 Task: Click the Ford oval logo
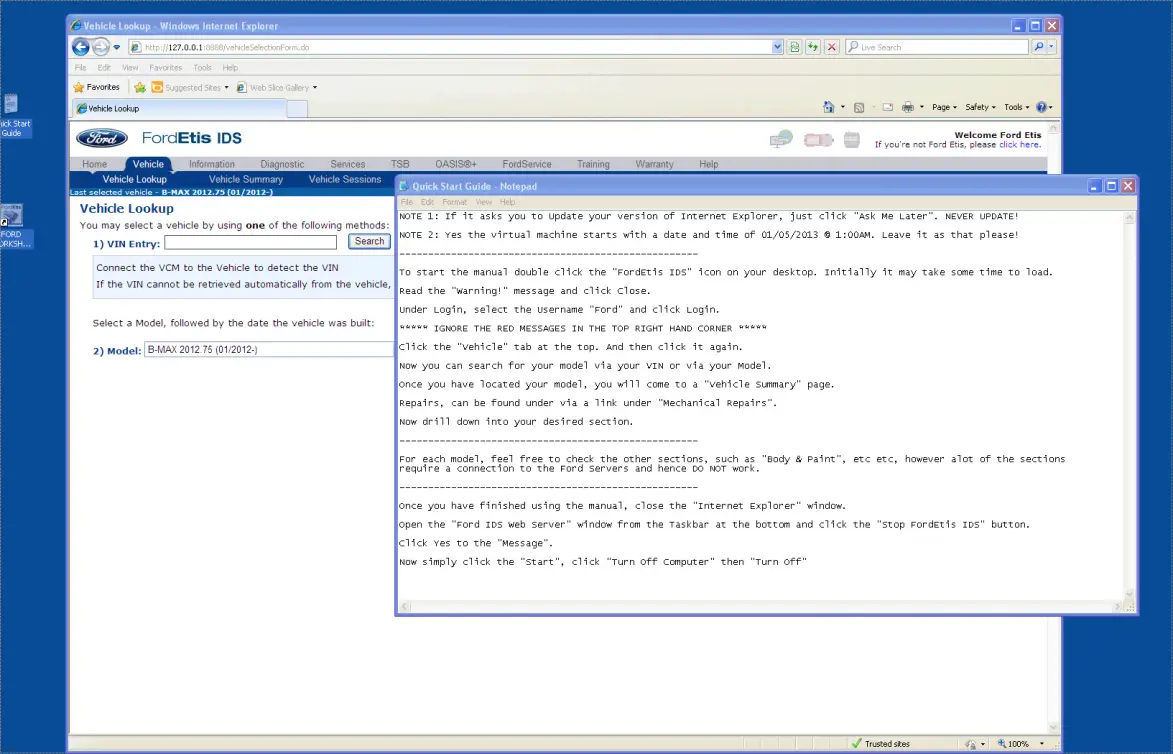(102, 138)
